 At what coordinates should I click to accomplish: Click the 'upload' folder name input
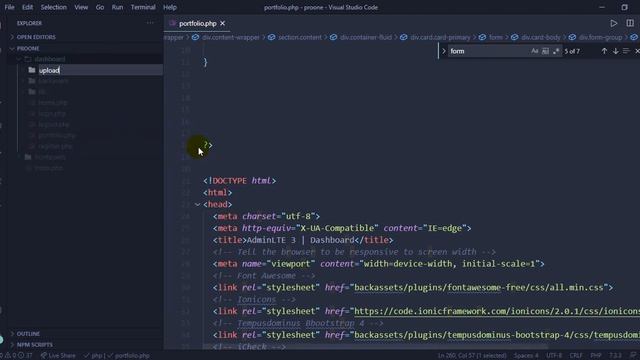[x=100, y=70]
